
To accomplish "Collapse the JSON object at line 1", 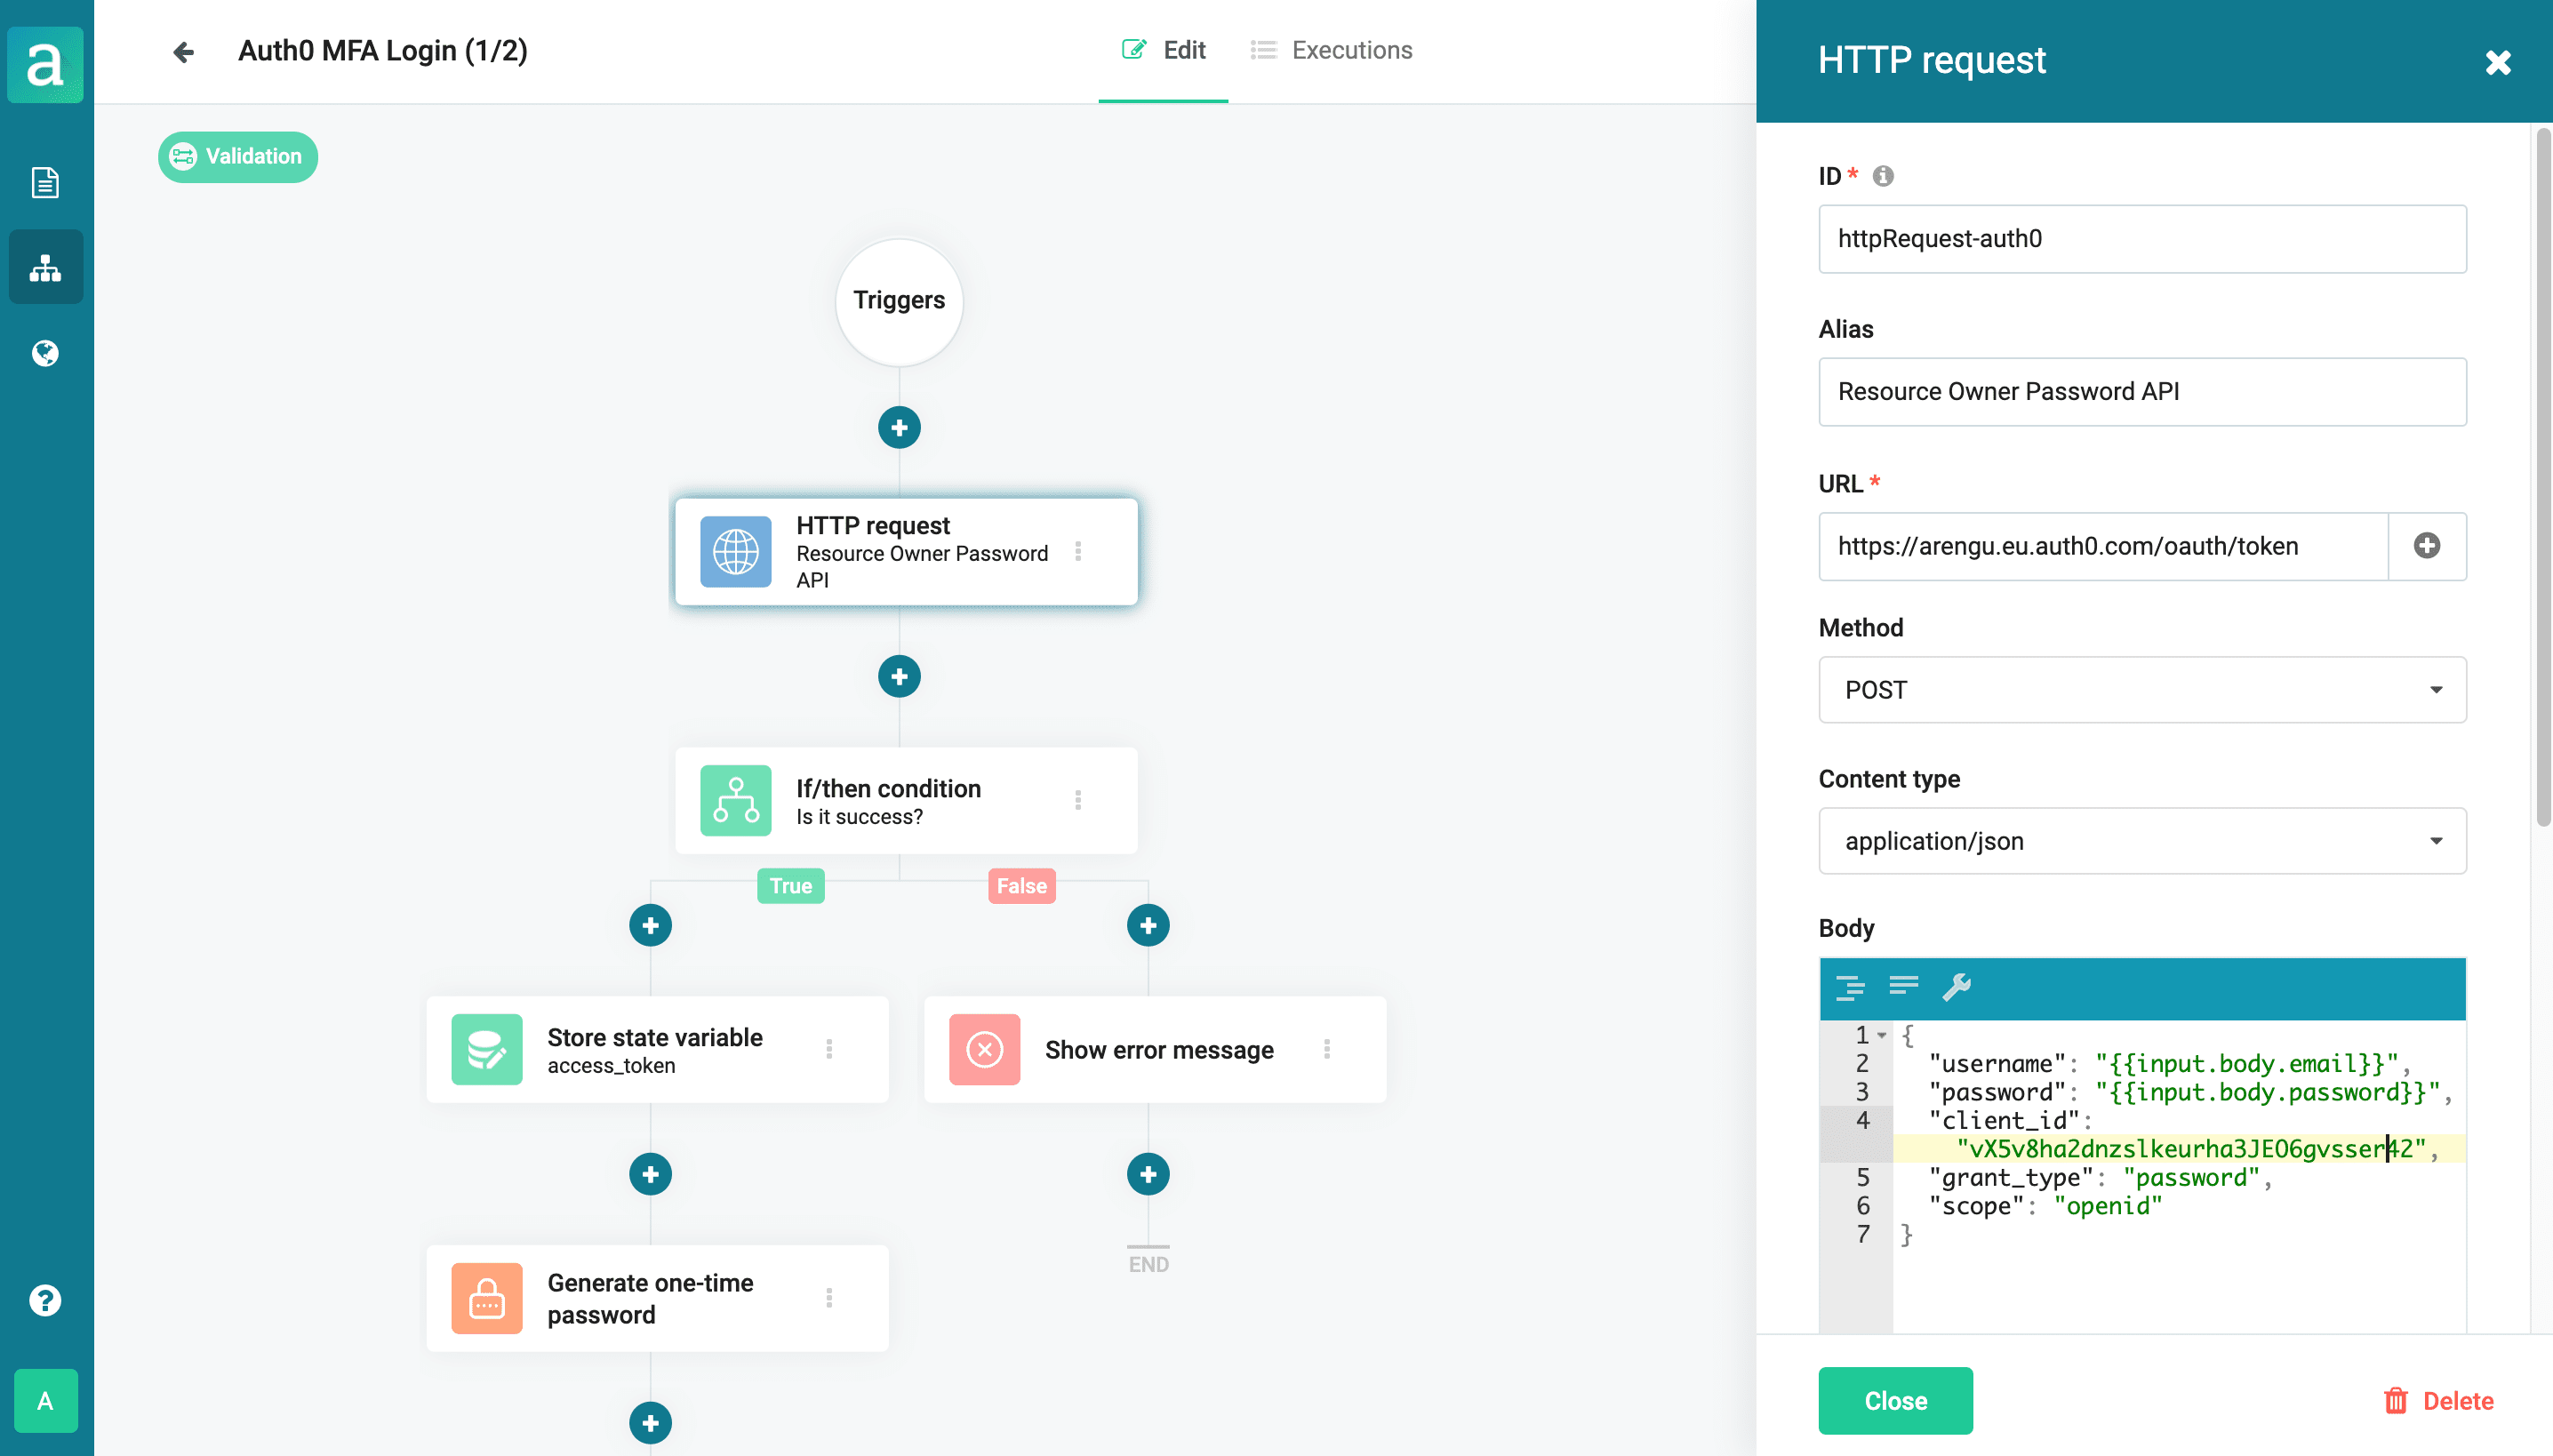I will coord(1881,1036).
